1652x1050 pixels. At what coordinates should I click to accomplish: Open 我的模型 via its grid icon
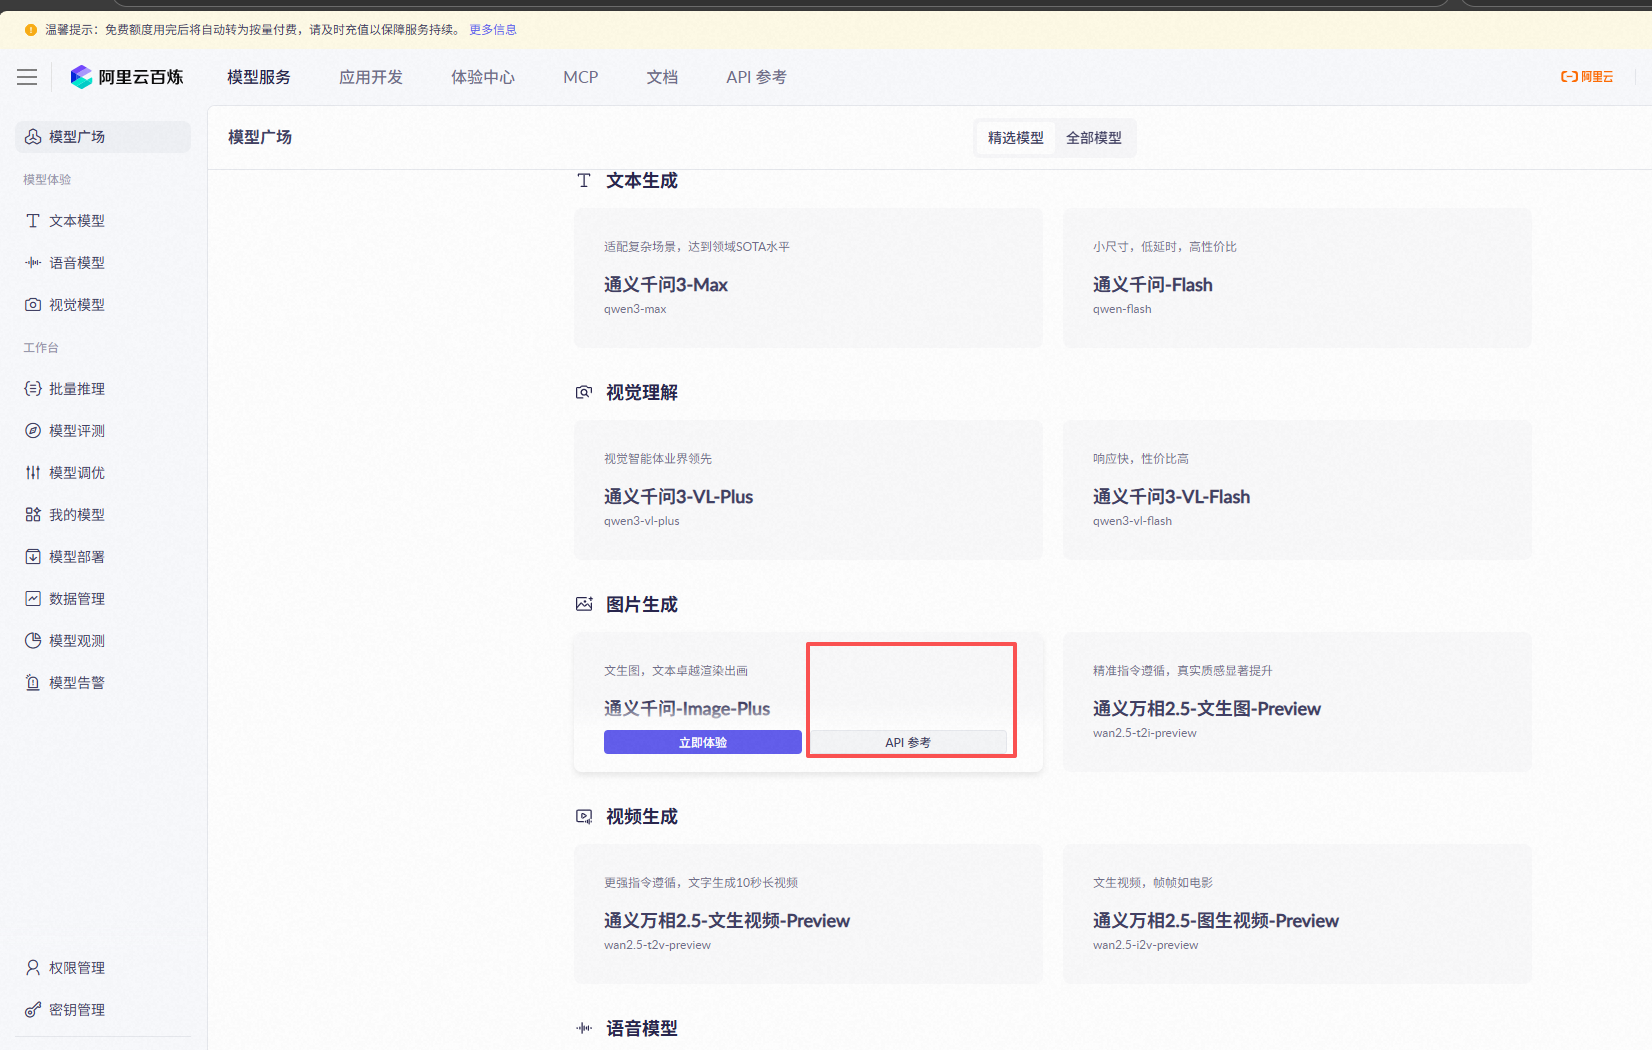tap(33, 515)
